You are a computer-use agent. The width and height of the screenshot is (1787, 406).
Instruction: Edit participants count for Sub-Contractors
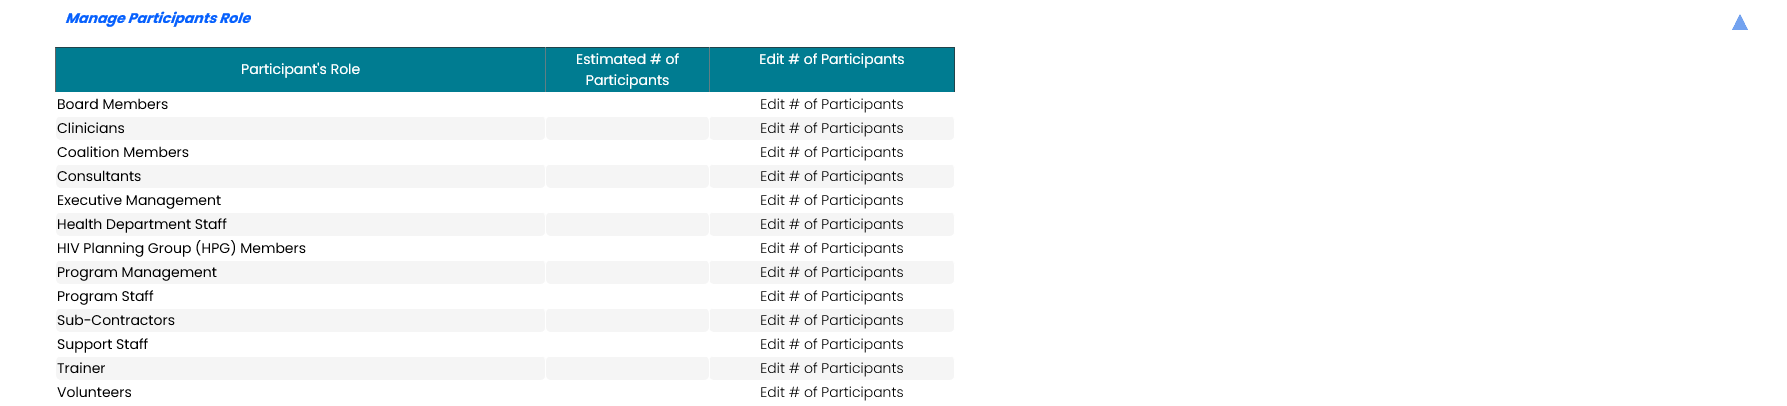(831, 320)
